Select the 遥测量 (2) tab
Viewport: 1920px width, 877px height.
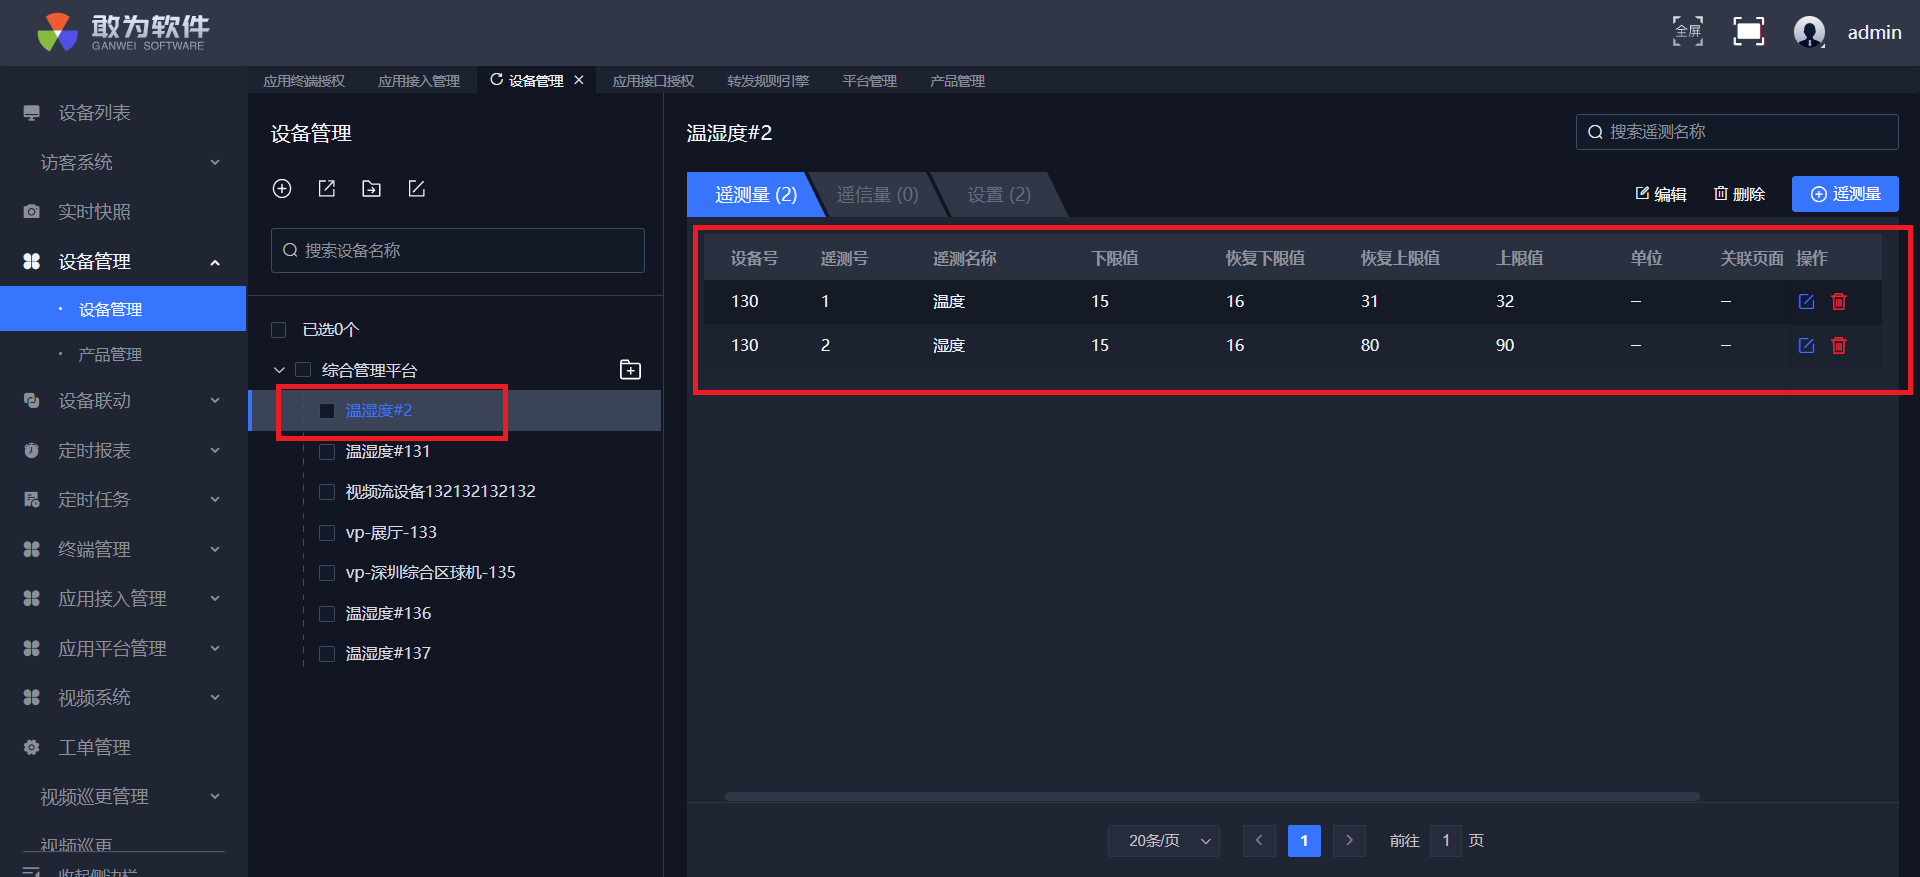tap(756, 195)
